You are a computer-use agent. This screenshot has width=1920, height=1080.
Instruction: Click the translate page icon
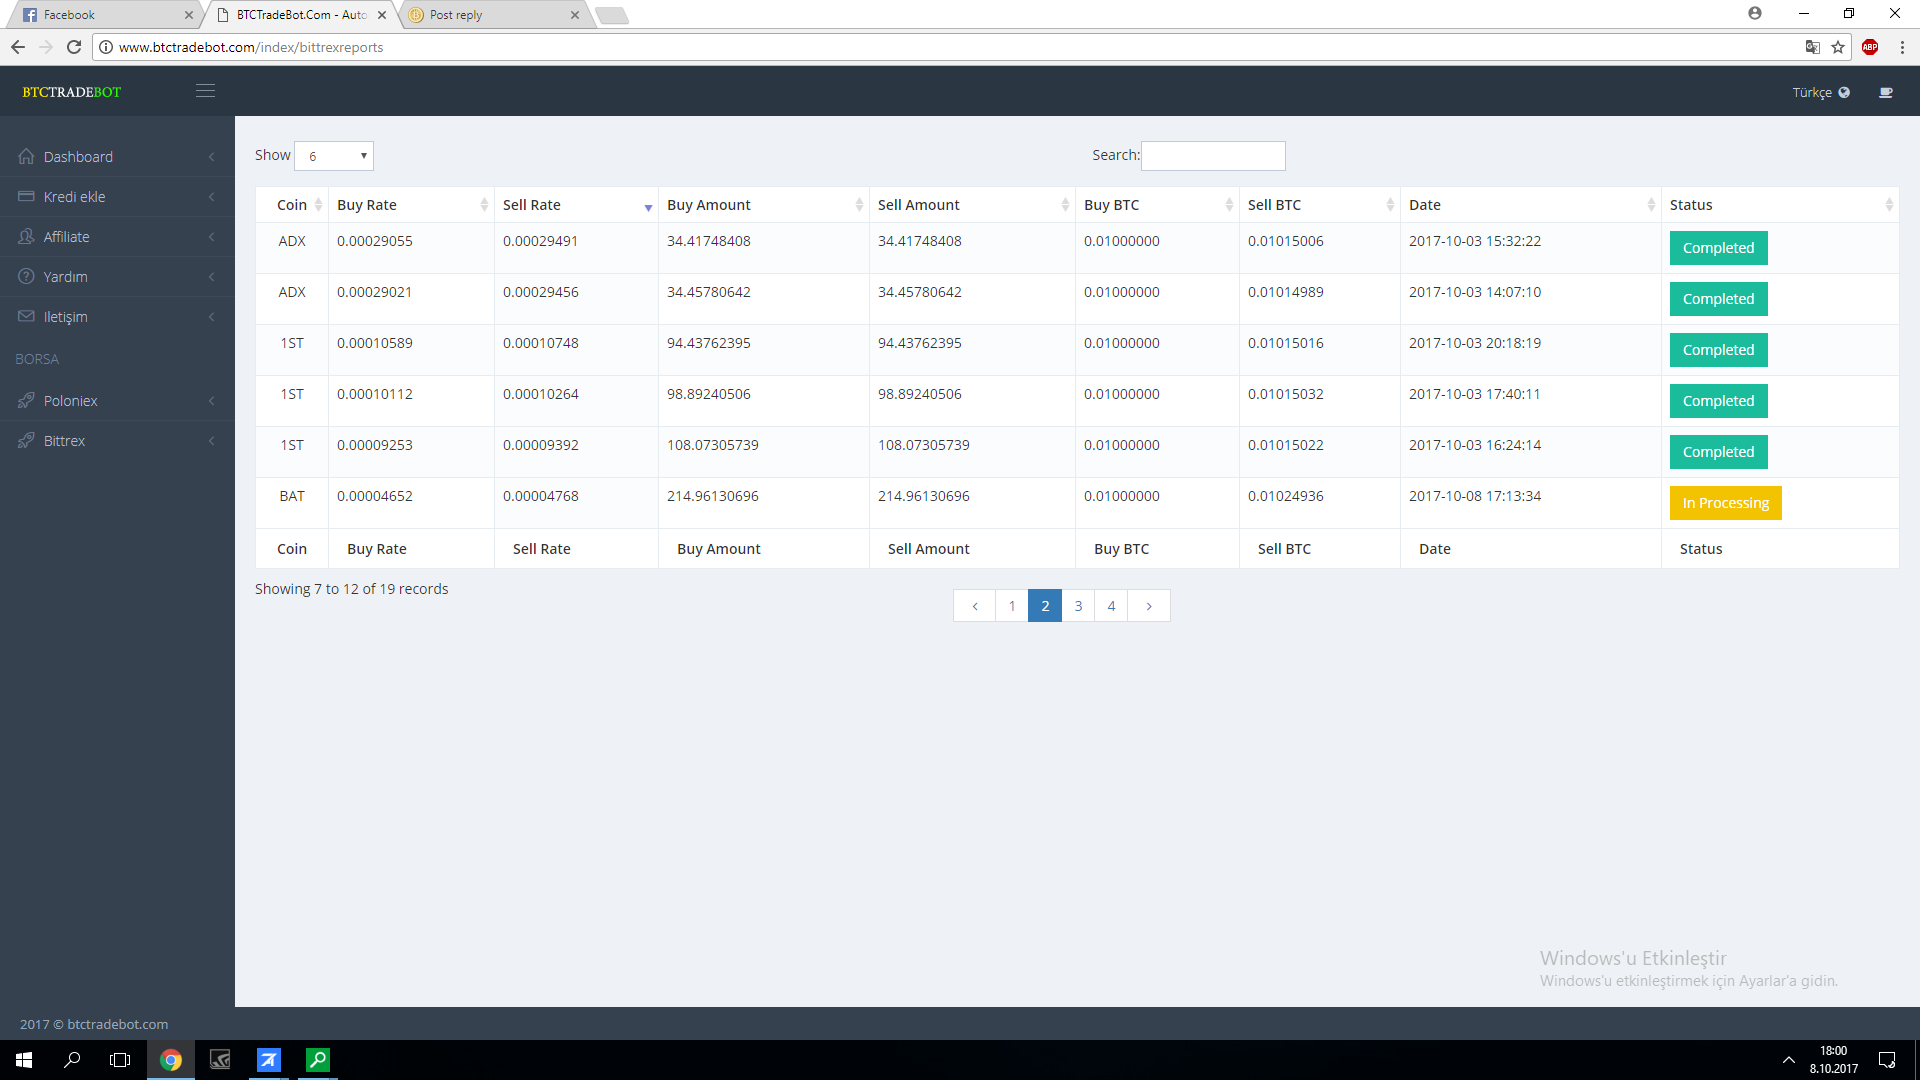(x=1812, y=47)
